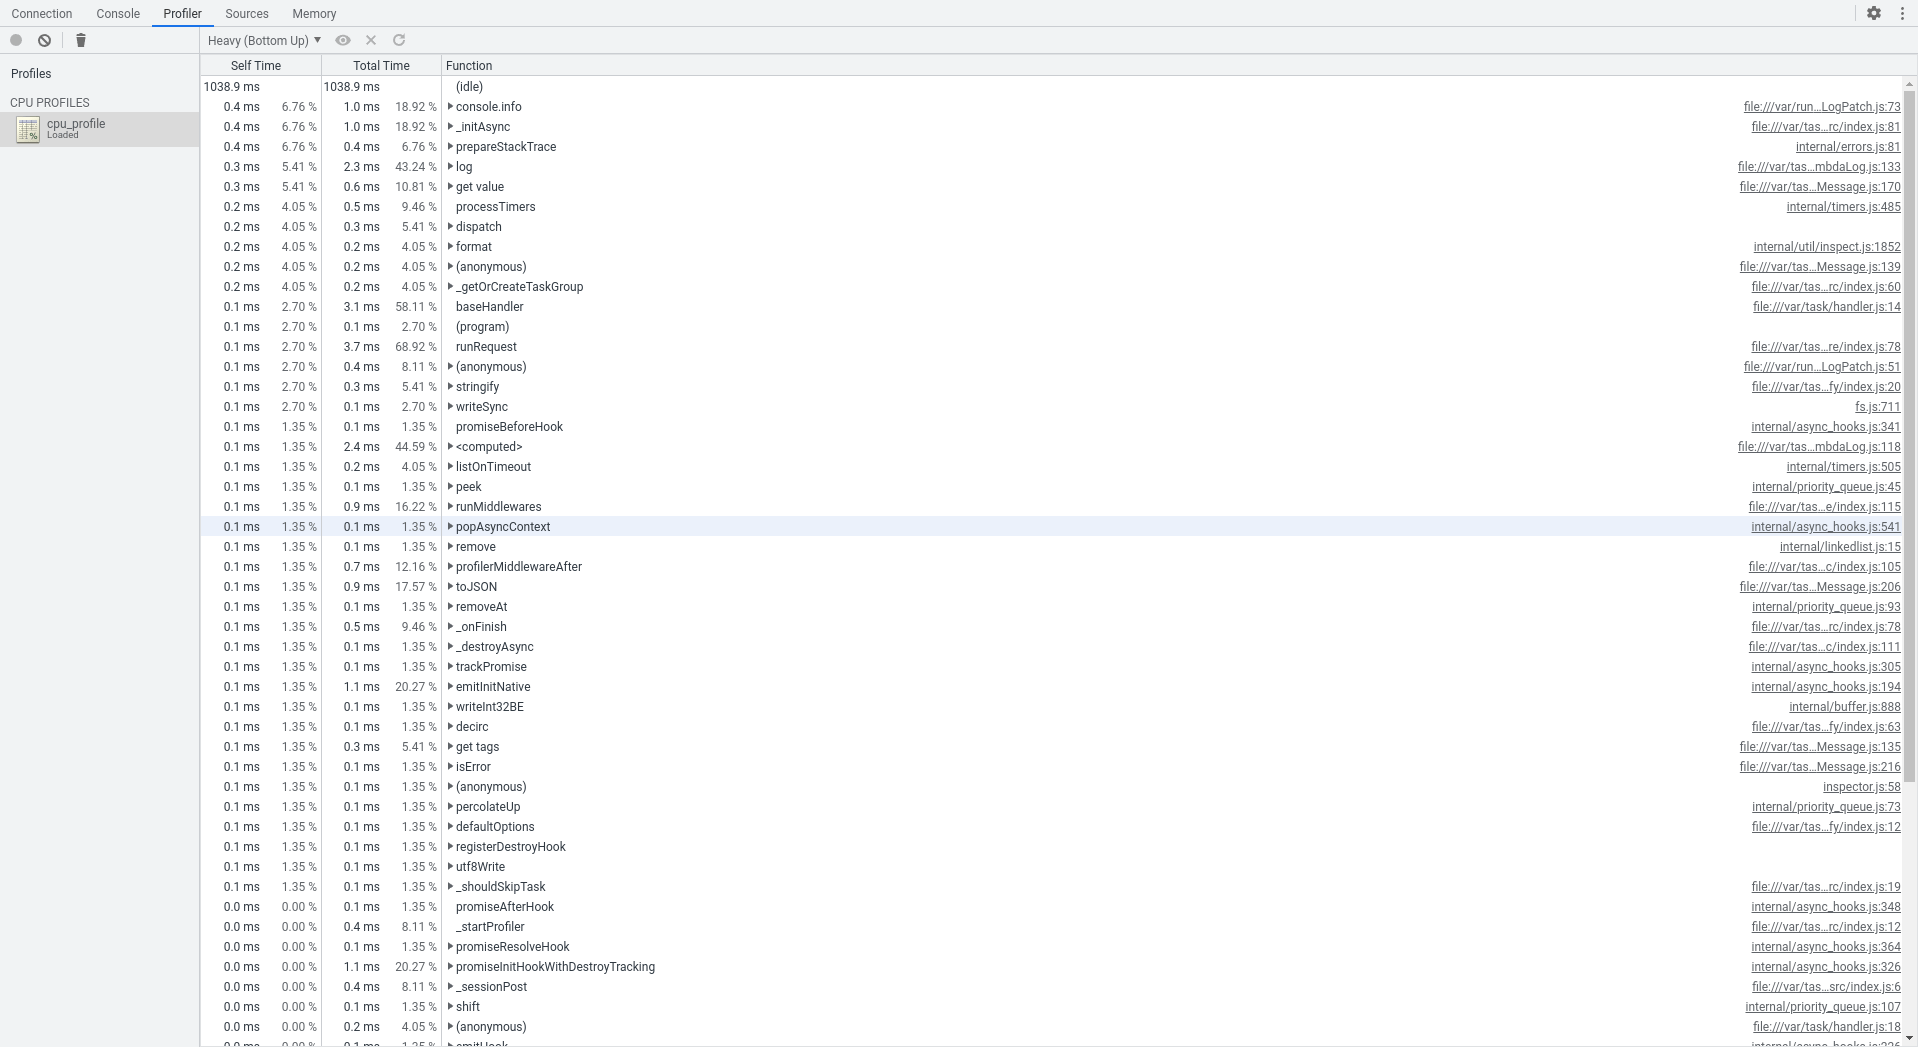Screen dimensions: 1918x1047
Task: Focus selected function eye icon
Action: coord(343,40)
